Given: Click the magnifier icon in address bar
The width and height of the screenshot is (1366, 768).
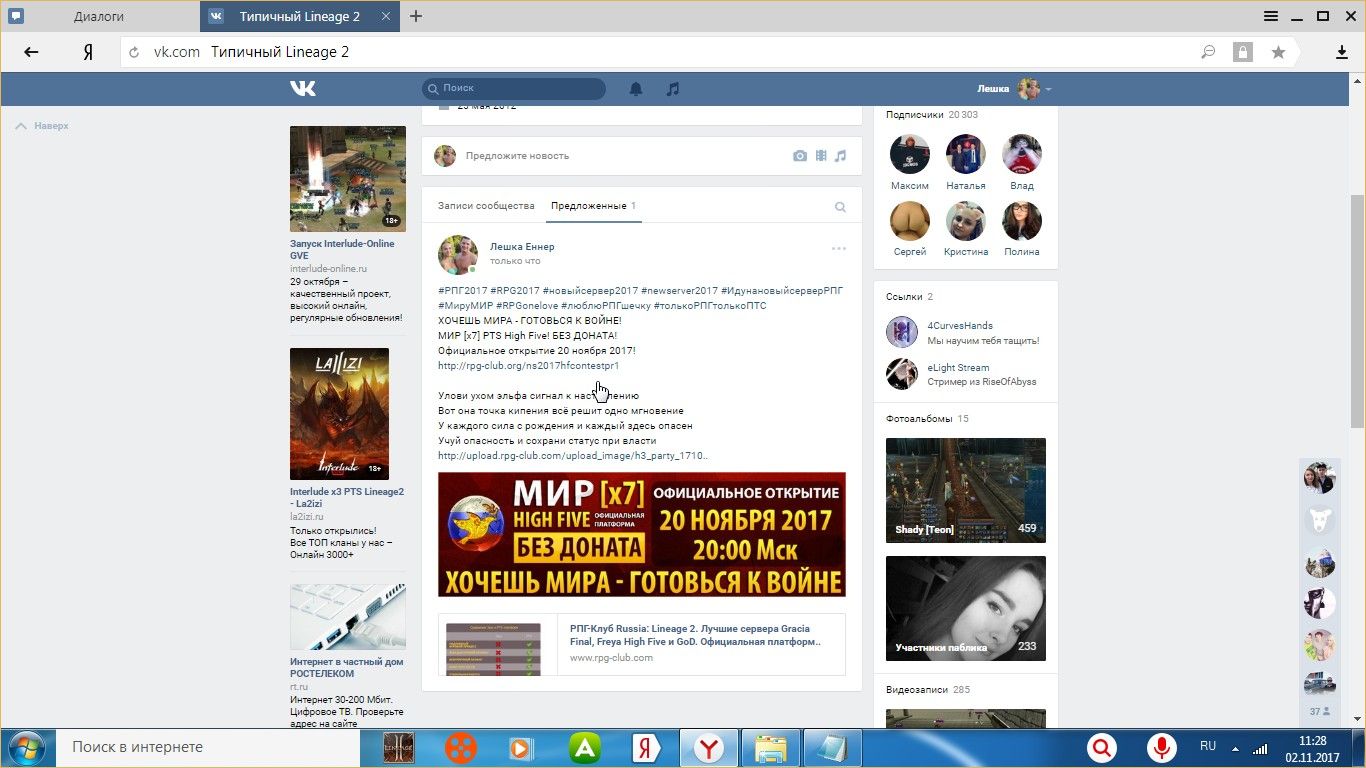Looking at the screenshot, I should [x=1209, y=52].
